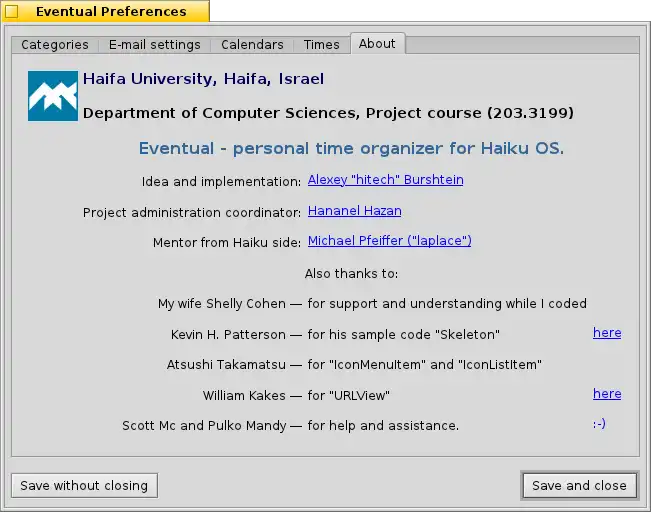Viewport: 651px width, 512px height.
Task: Click 'for help and assistance.' text
Action: (383, 426)
